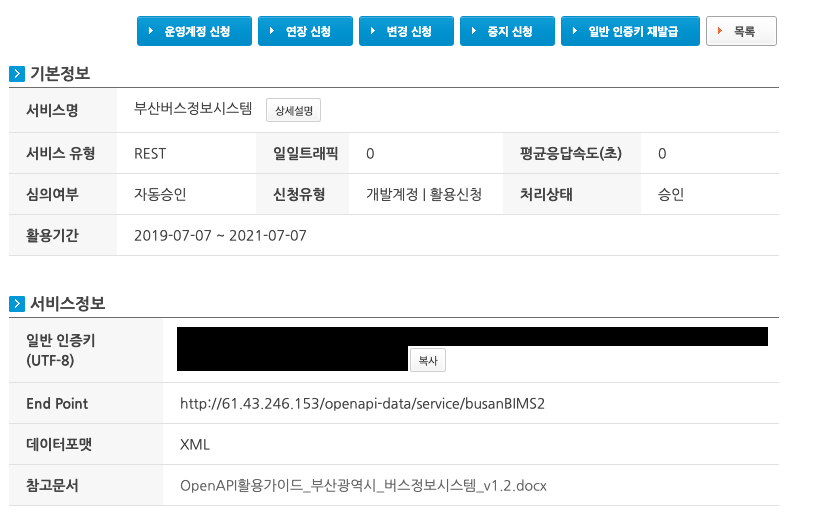Click the XML data format value

tap(195, 445)
